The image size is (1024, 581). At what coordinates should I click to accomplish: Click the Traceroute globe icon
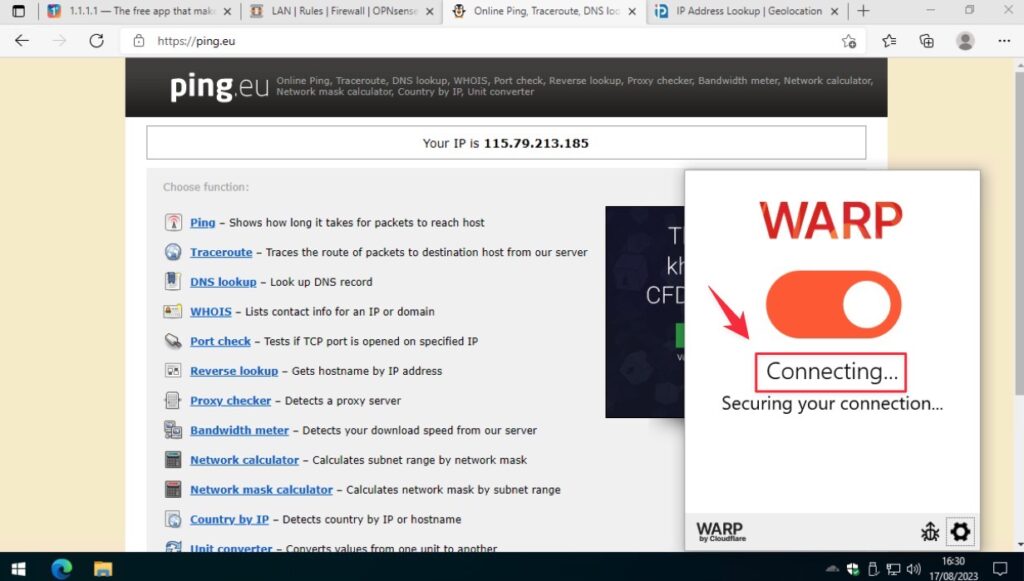173,252
